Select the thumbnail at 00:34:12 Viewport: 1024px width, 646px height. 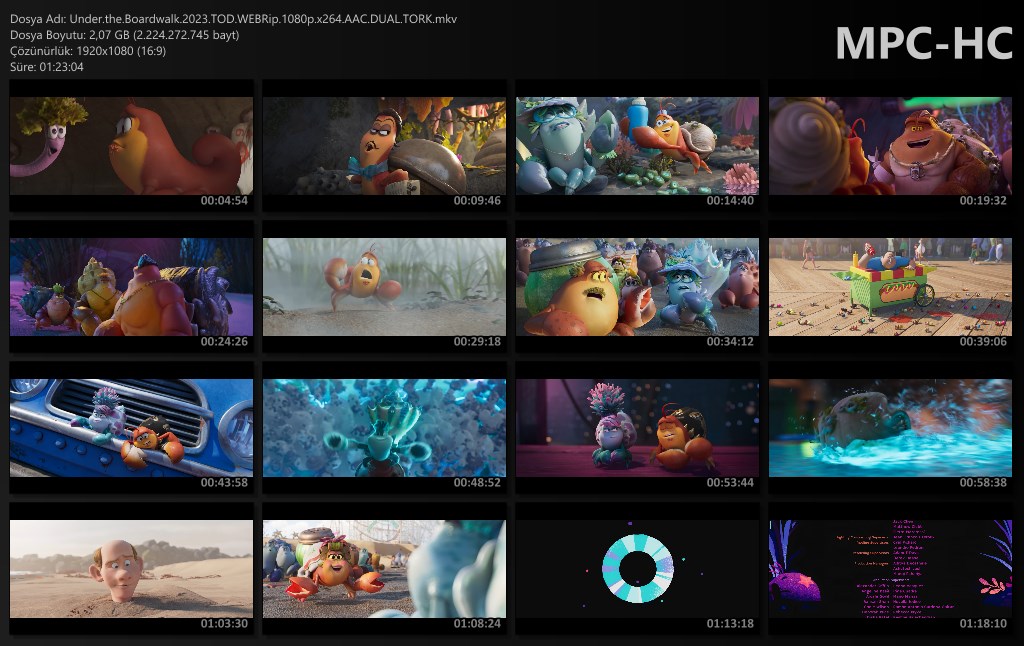coord(637,287)
